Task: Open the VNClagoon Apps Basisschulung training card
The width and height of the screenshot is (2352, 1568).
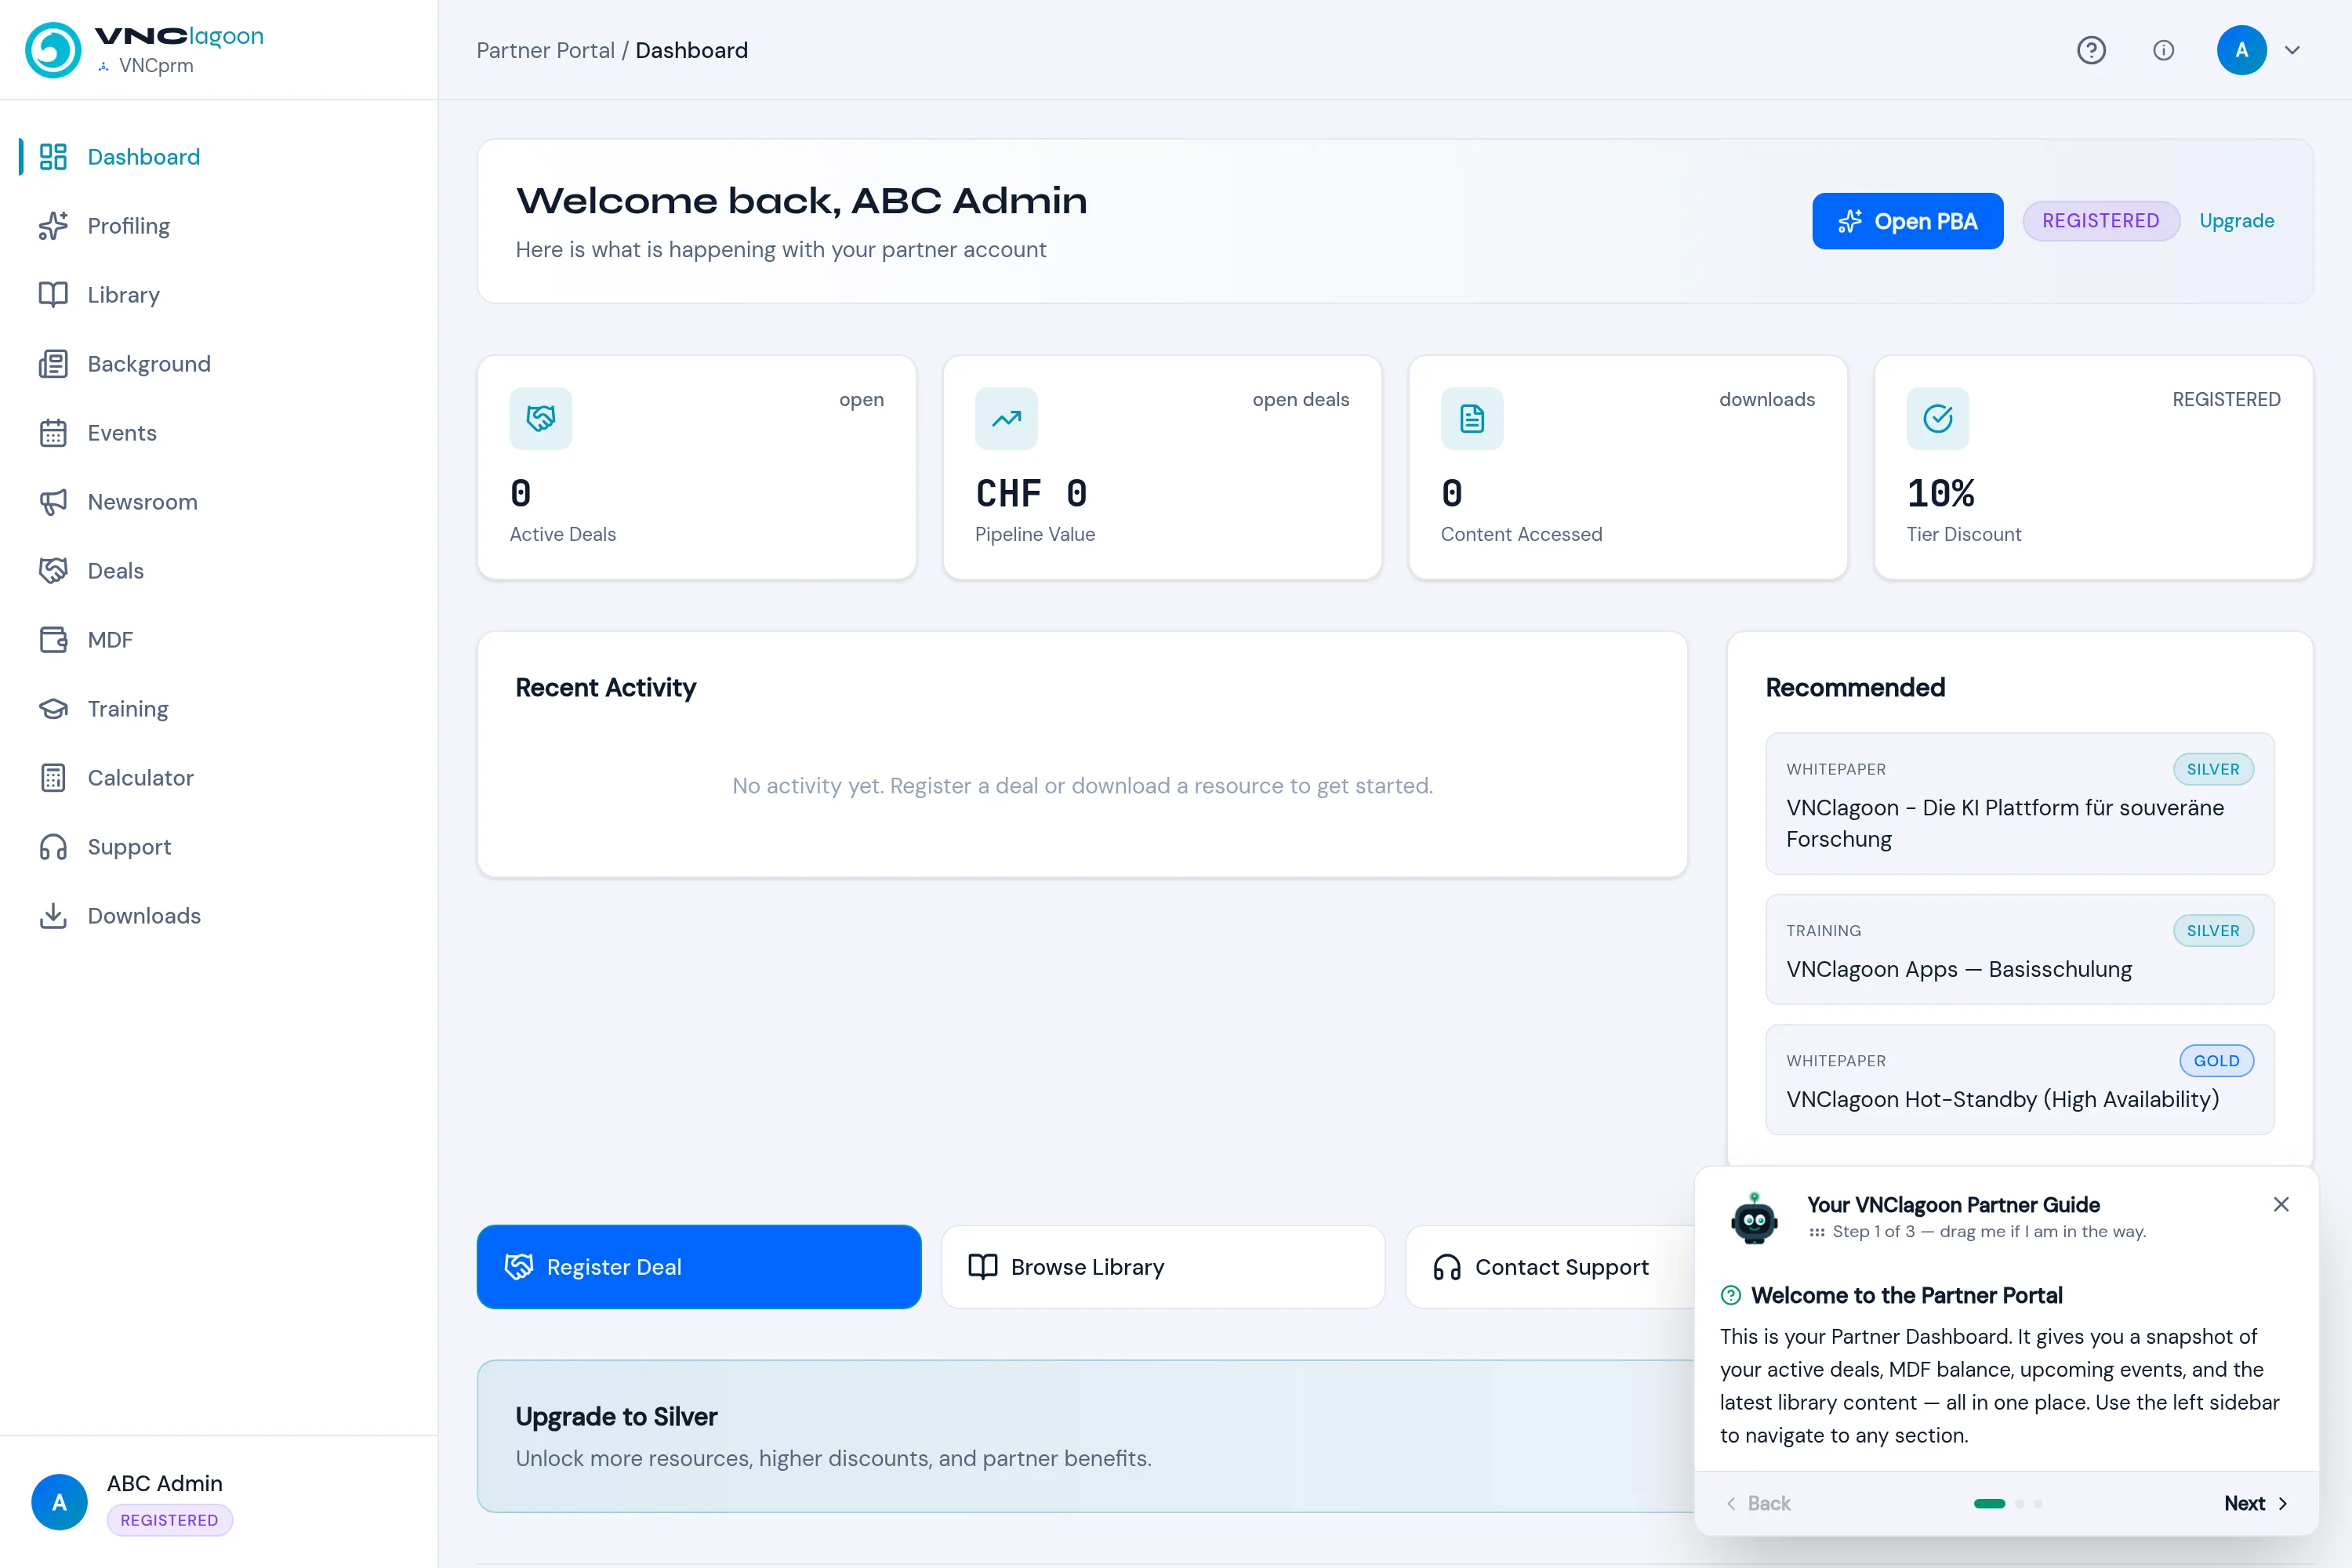Action: click(x=2020, y=950)
